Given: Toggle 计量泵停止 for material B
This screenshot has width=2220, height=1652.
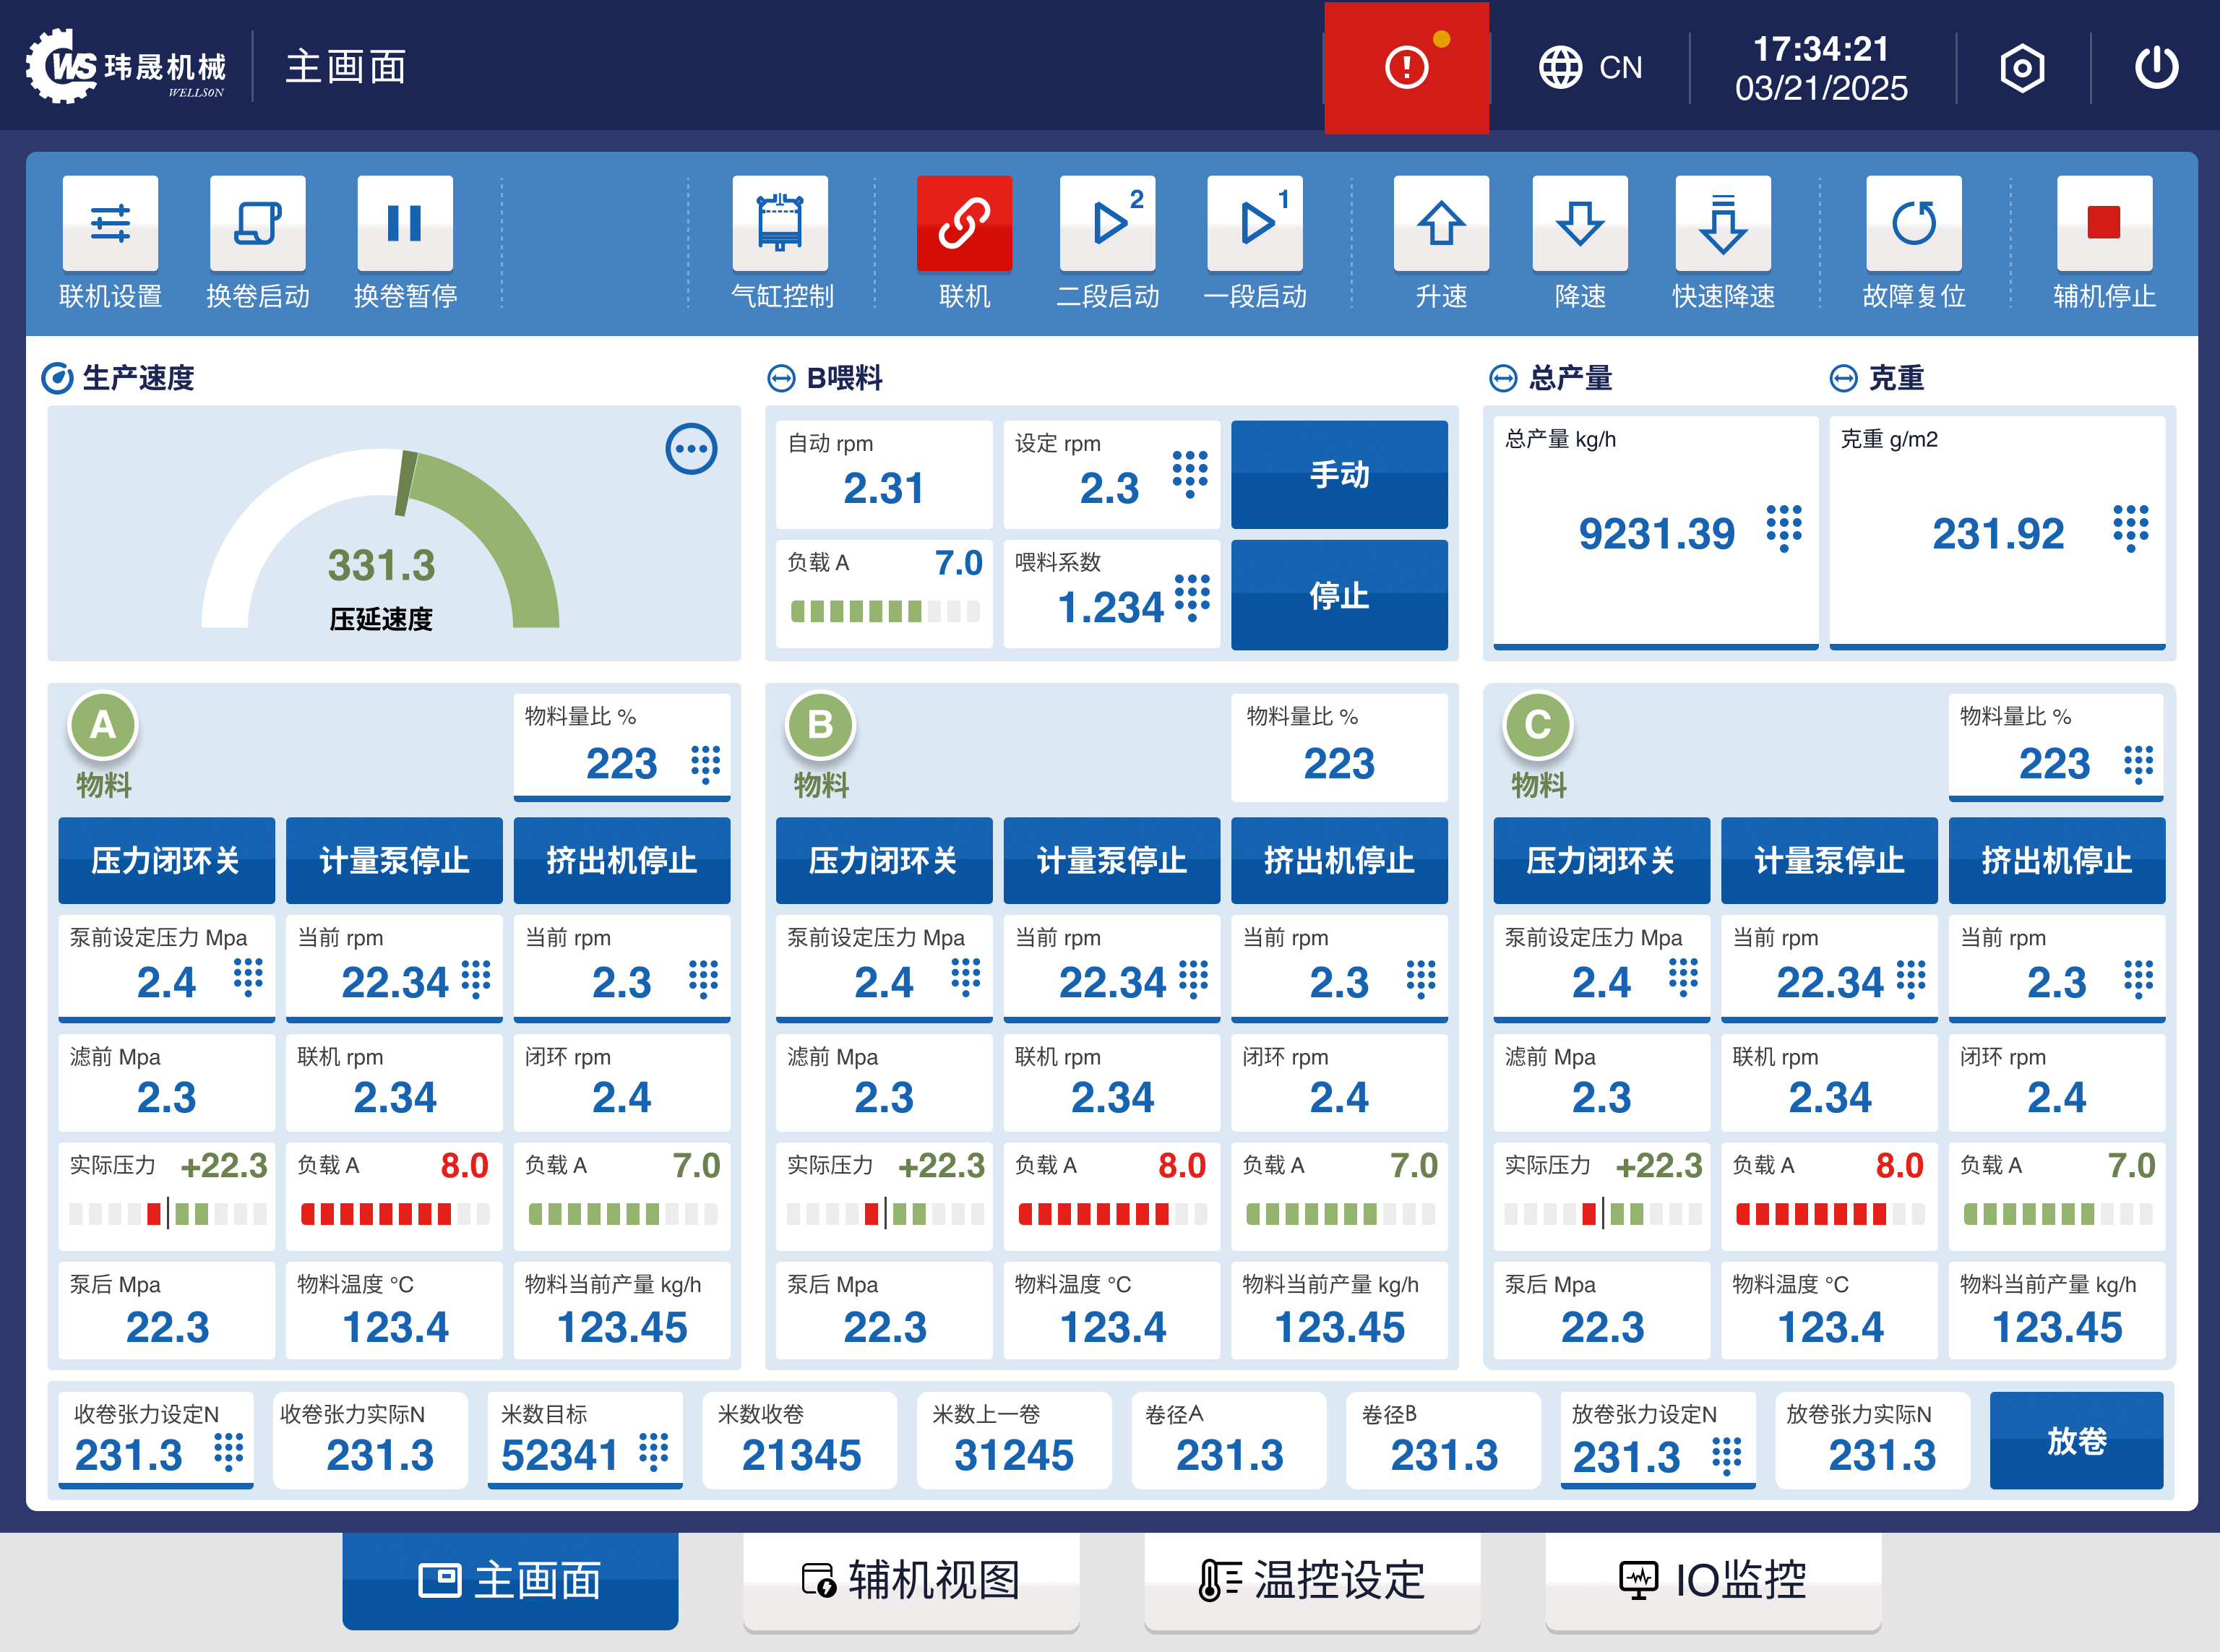Looking at the screenshot, I should tap(1111, 861).
